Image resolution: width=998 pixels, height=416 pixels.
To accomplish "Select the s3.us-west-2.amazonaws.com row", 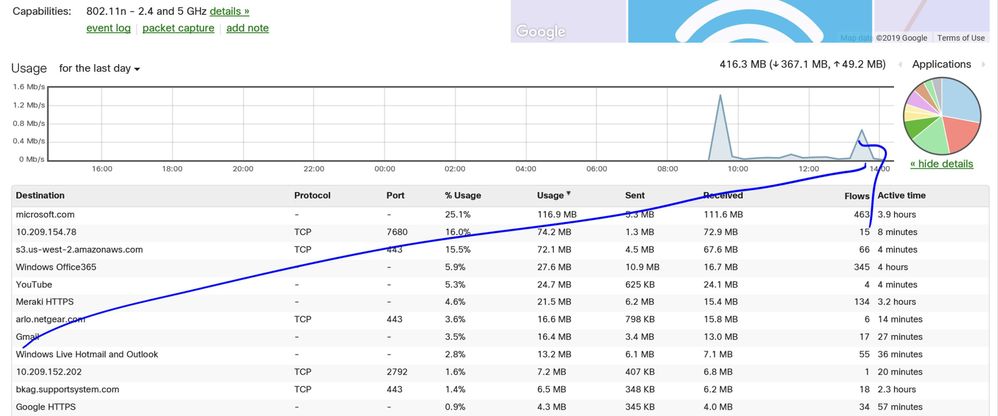I will (79, 249).
